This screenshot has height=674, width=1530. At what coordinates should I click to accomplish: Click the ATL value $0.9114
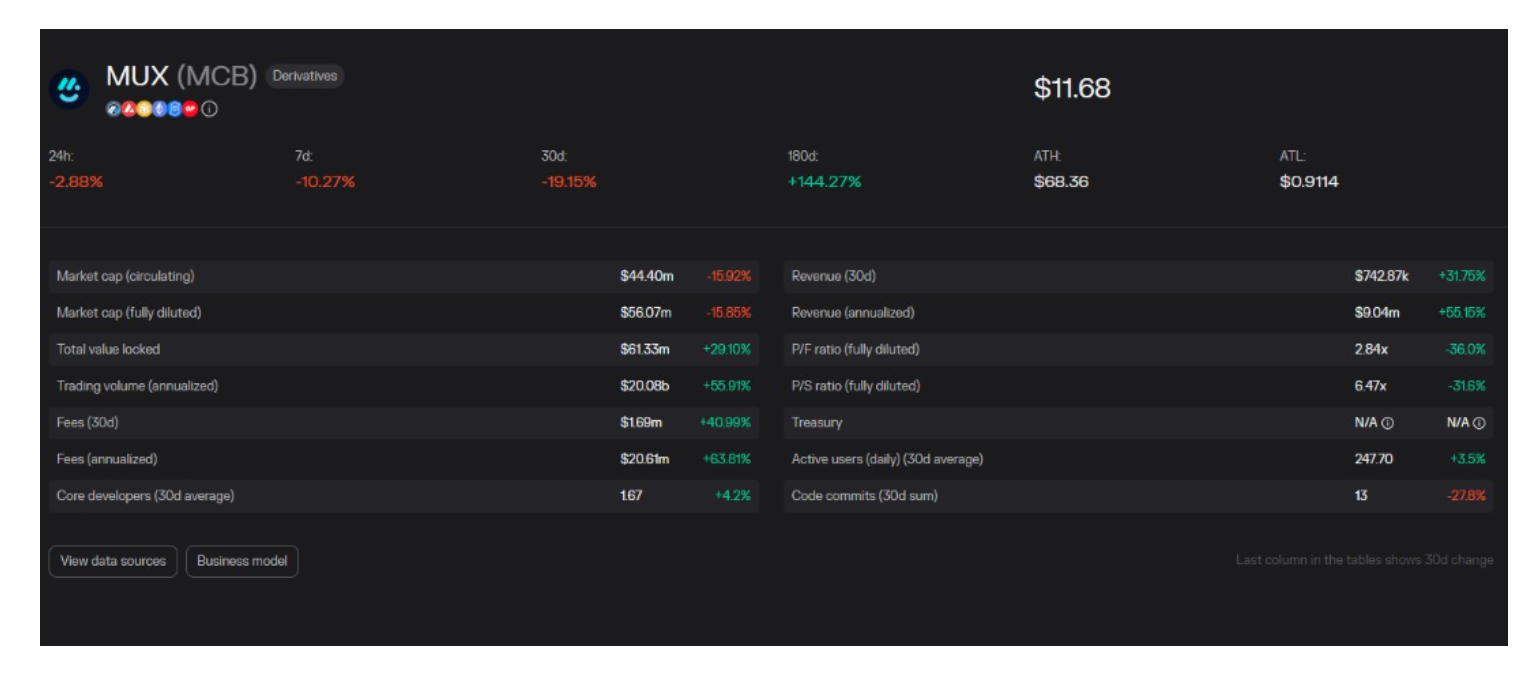1309,182
